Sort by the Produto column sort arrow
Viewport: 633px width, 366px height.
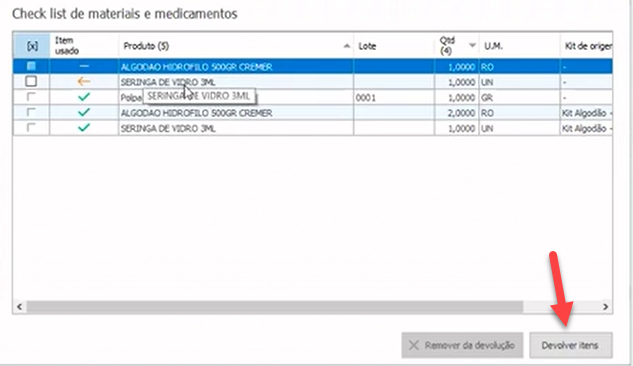click(347, 46)
